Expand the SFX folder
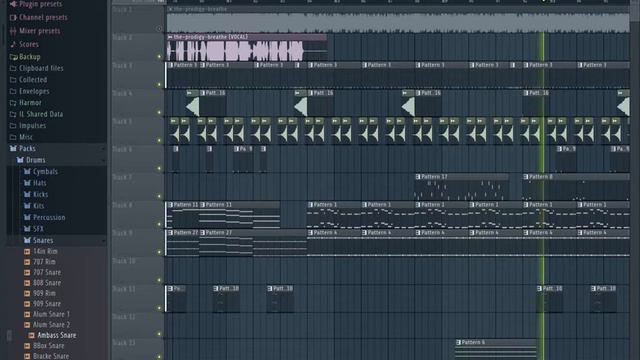 (x=27, y=229)
